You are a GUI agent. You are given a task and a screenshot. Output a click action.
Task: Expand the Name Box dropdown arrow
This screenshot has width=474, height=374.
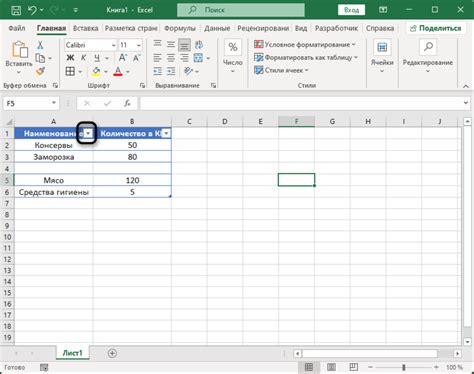point(54,103)
